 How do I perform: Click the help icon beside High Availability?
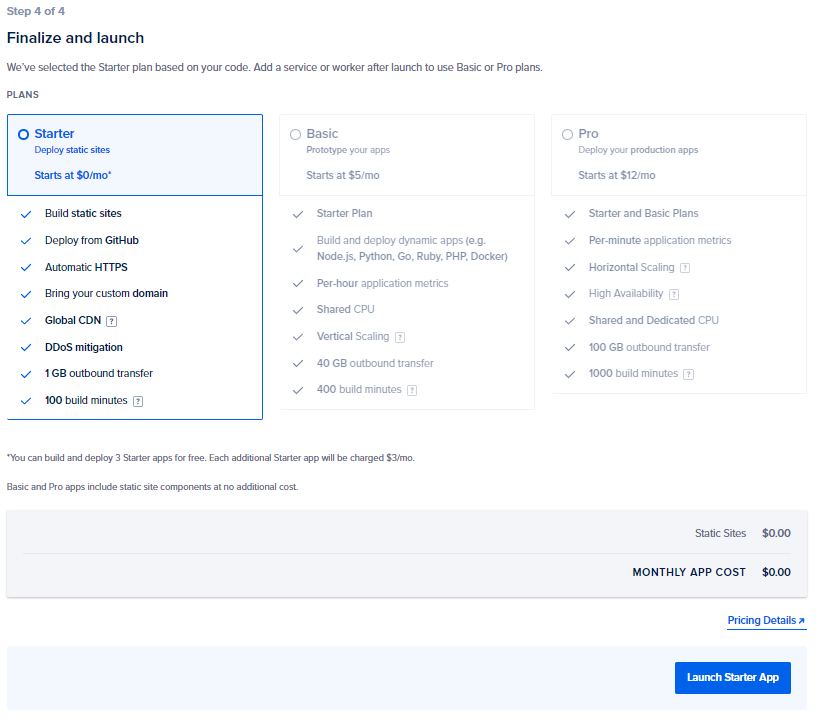674,294
